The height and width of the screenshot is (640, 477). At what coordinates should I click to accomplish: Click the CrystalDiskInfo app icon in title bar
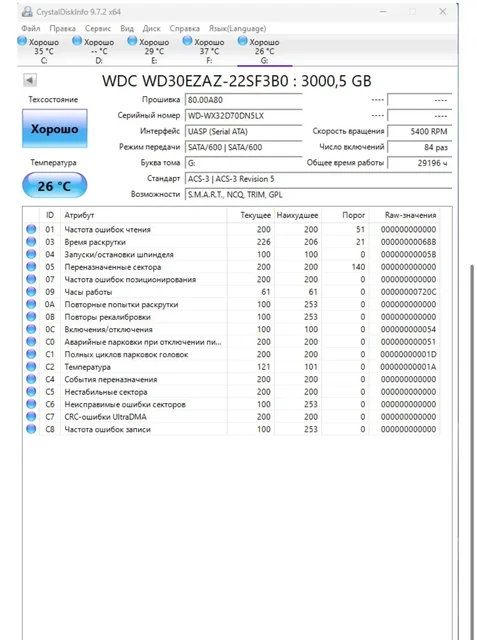[x=27, y=11]
